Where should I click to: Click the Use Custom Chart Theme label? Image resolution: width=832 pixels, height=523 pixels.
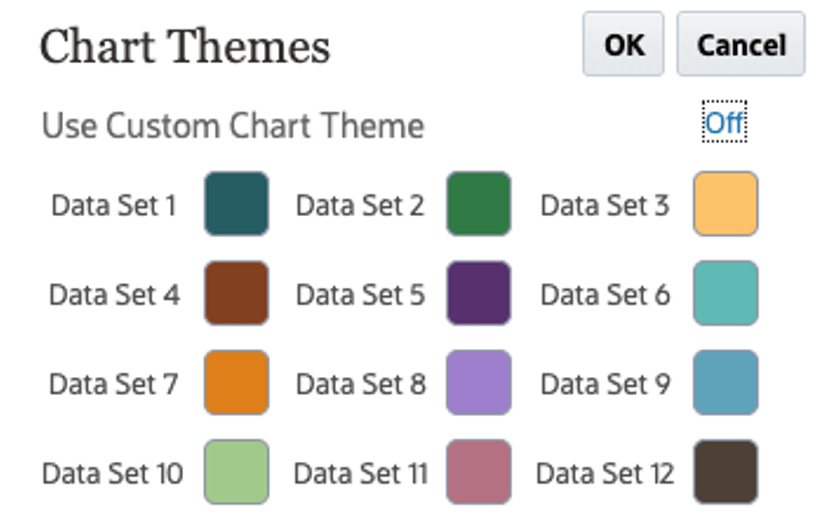[233, 127]
